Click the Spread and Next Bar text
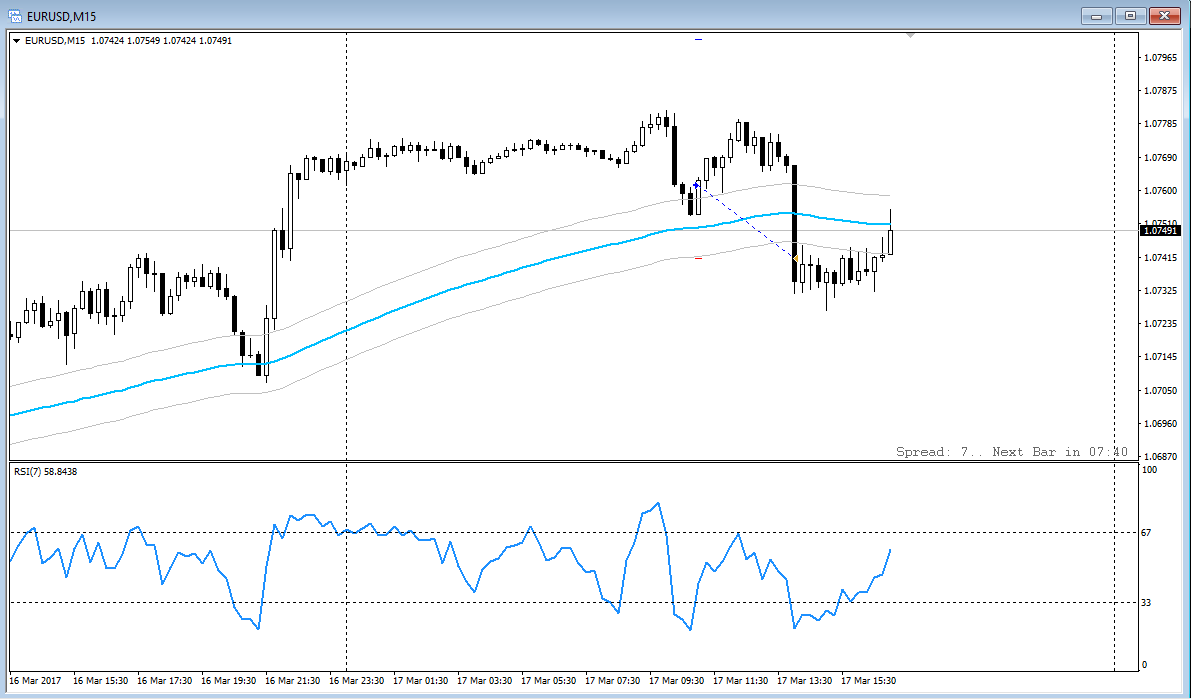This screenshot has width=1191, height=700. click(x=1012, y=452)
